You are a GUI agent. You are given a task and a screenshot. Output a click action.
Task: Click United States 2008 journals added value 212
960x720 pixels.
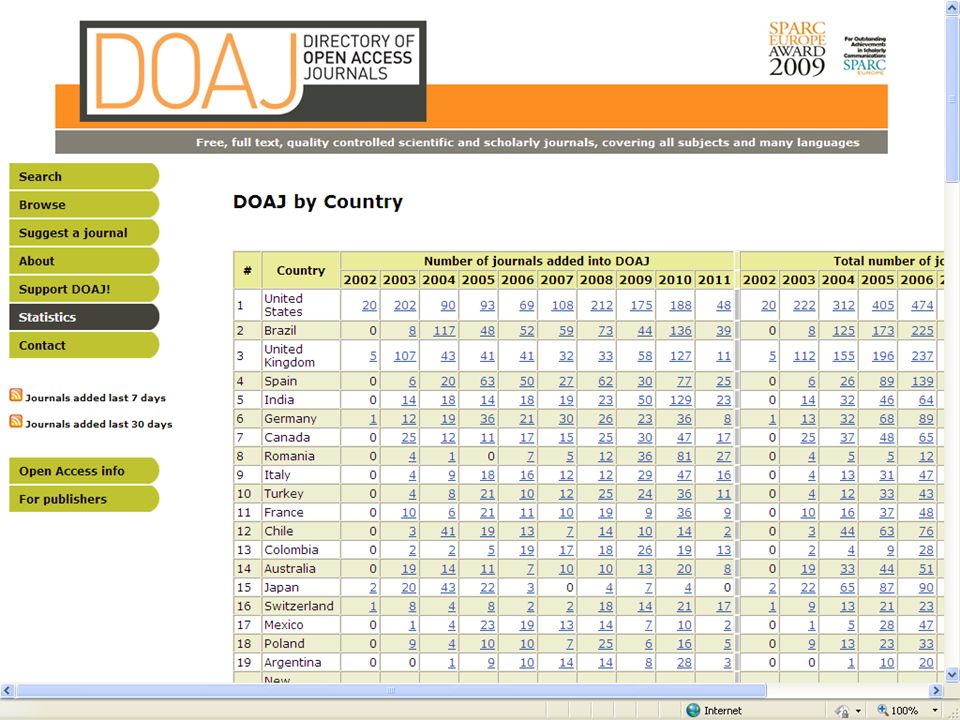coord(602,305)
